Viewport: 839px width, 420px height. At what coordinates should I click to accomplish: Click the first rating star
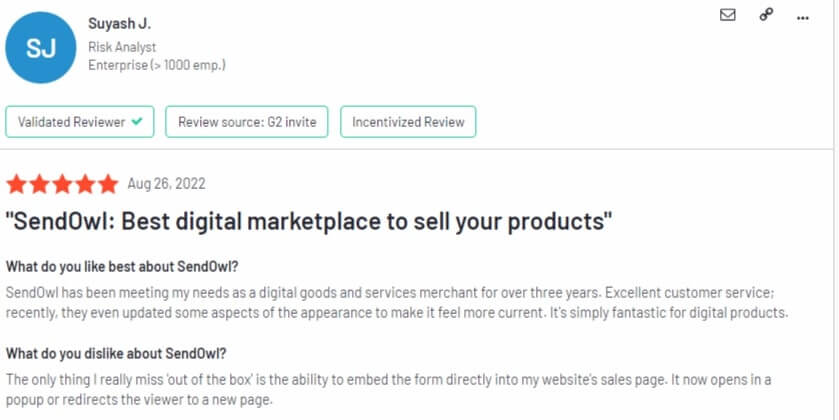[17, 184]
